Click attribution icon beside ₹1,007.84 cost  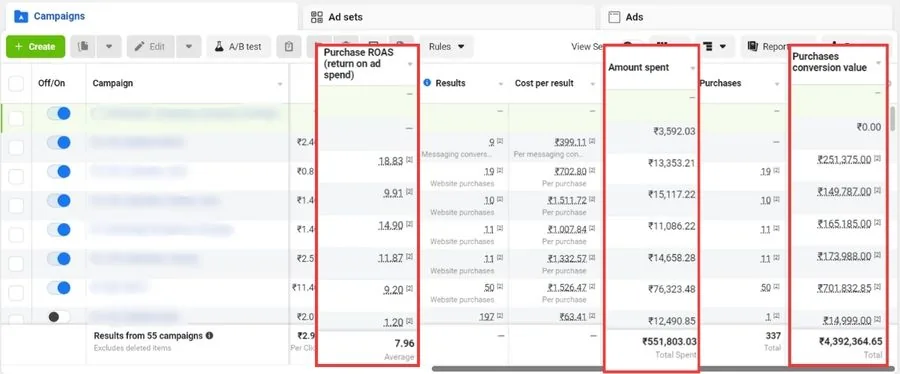click(592, 228)
